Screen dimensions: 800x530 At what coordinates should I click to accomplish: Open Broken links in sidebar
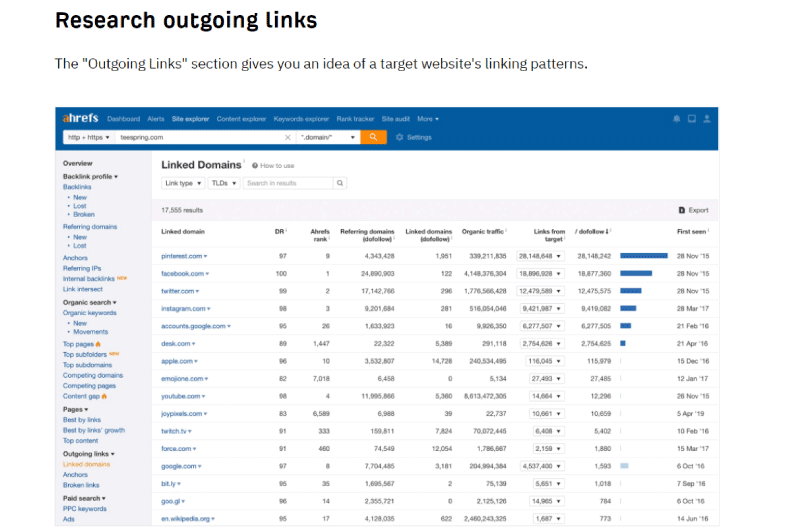(x=81, y=485)
